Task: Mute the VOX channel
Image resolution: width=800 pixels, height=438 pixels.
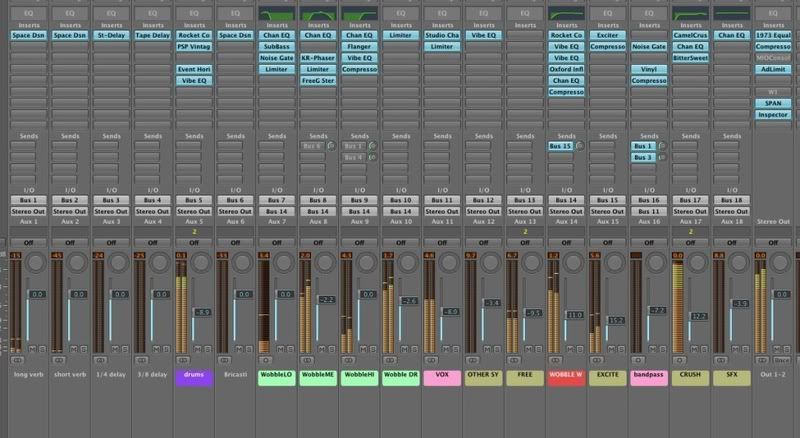Action: 446,349
